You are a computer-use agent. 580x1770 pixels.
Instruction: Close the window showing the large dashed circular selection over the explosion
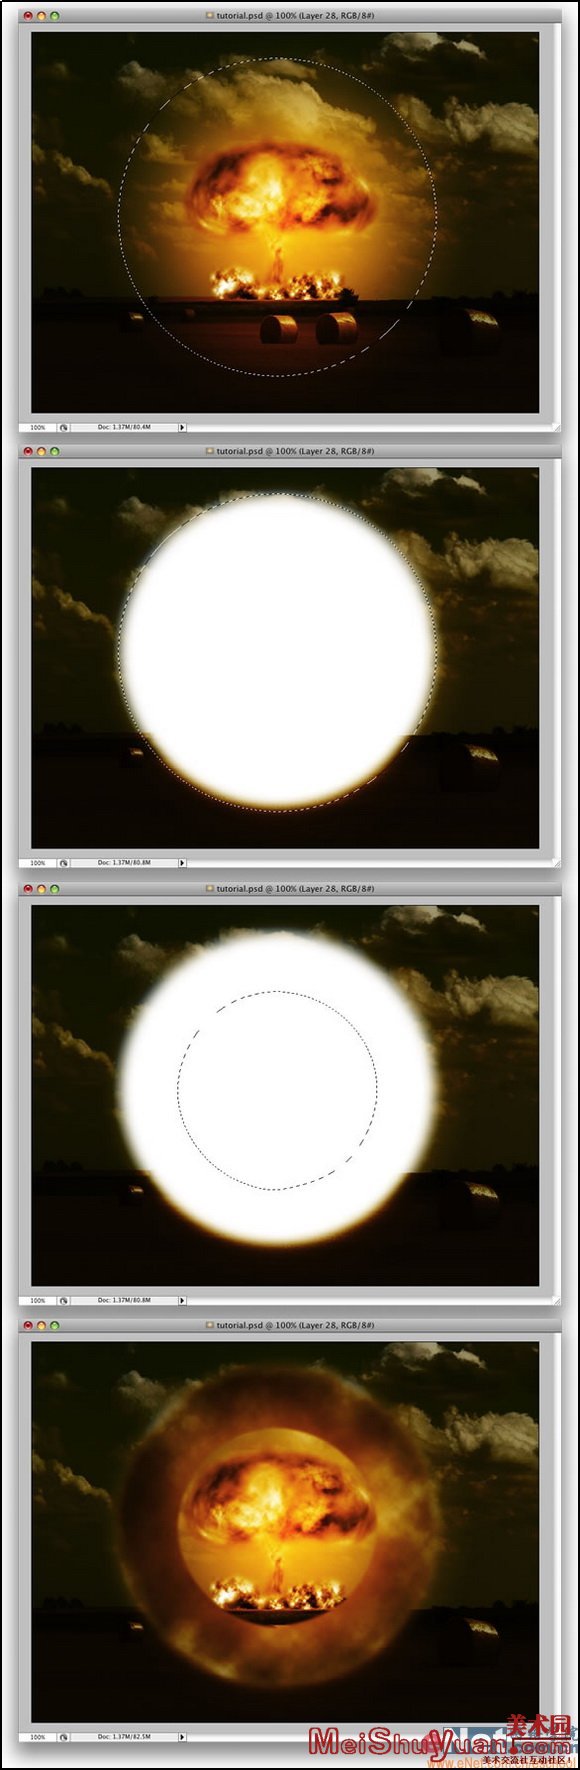[x=28, y=16]
